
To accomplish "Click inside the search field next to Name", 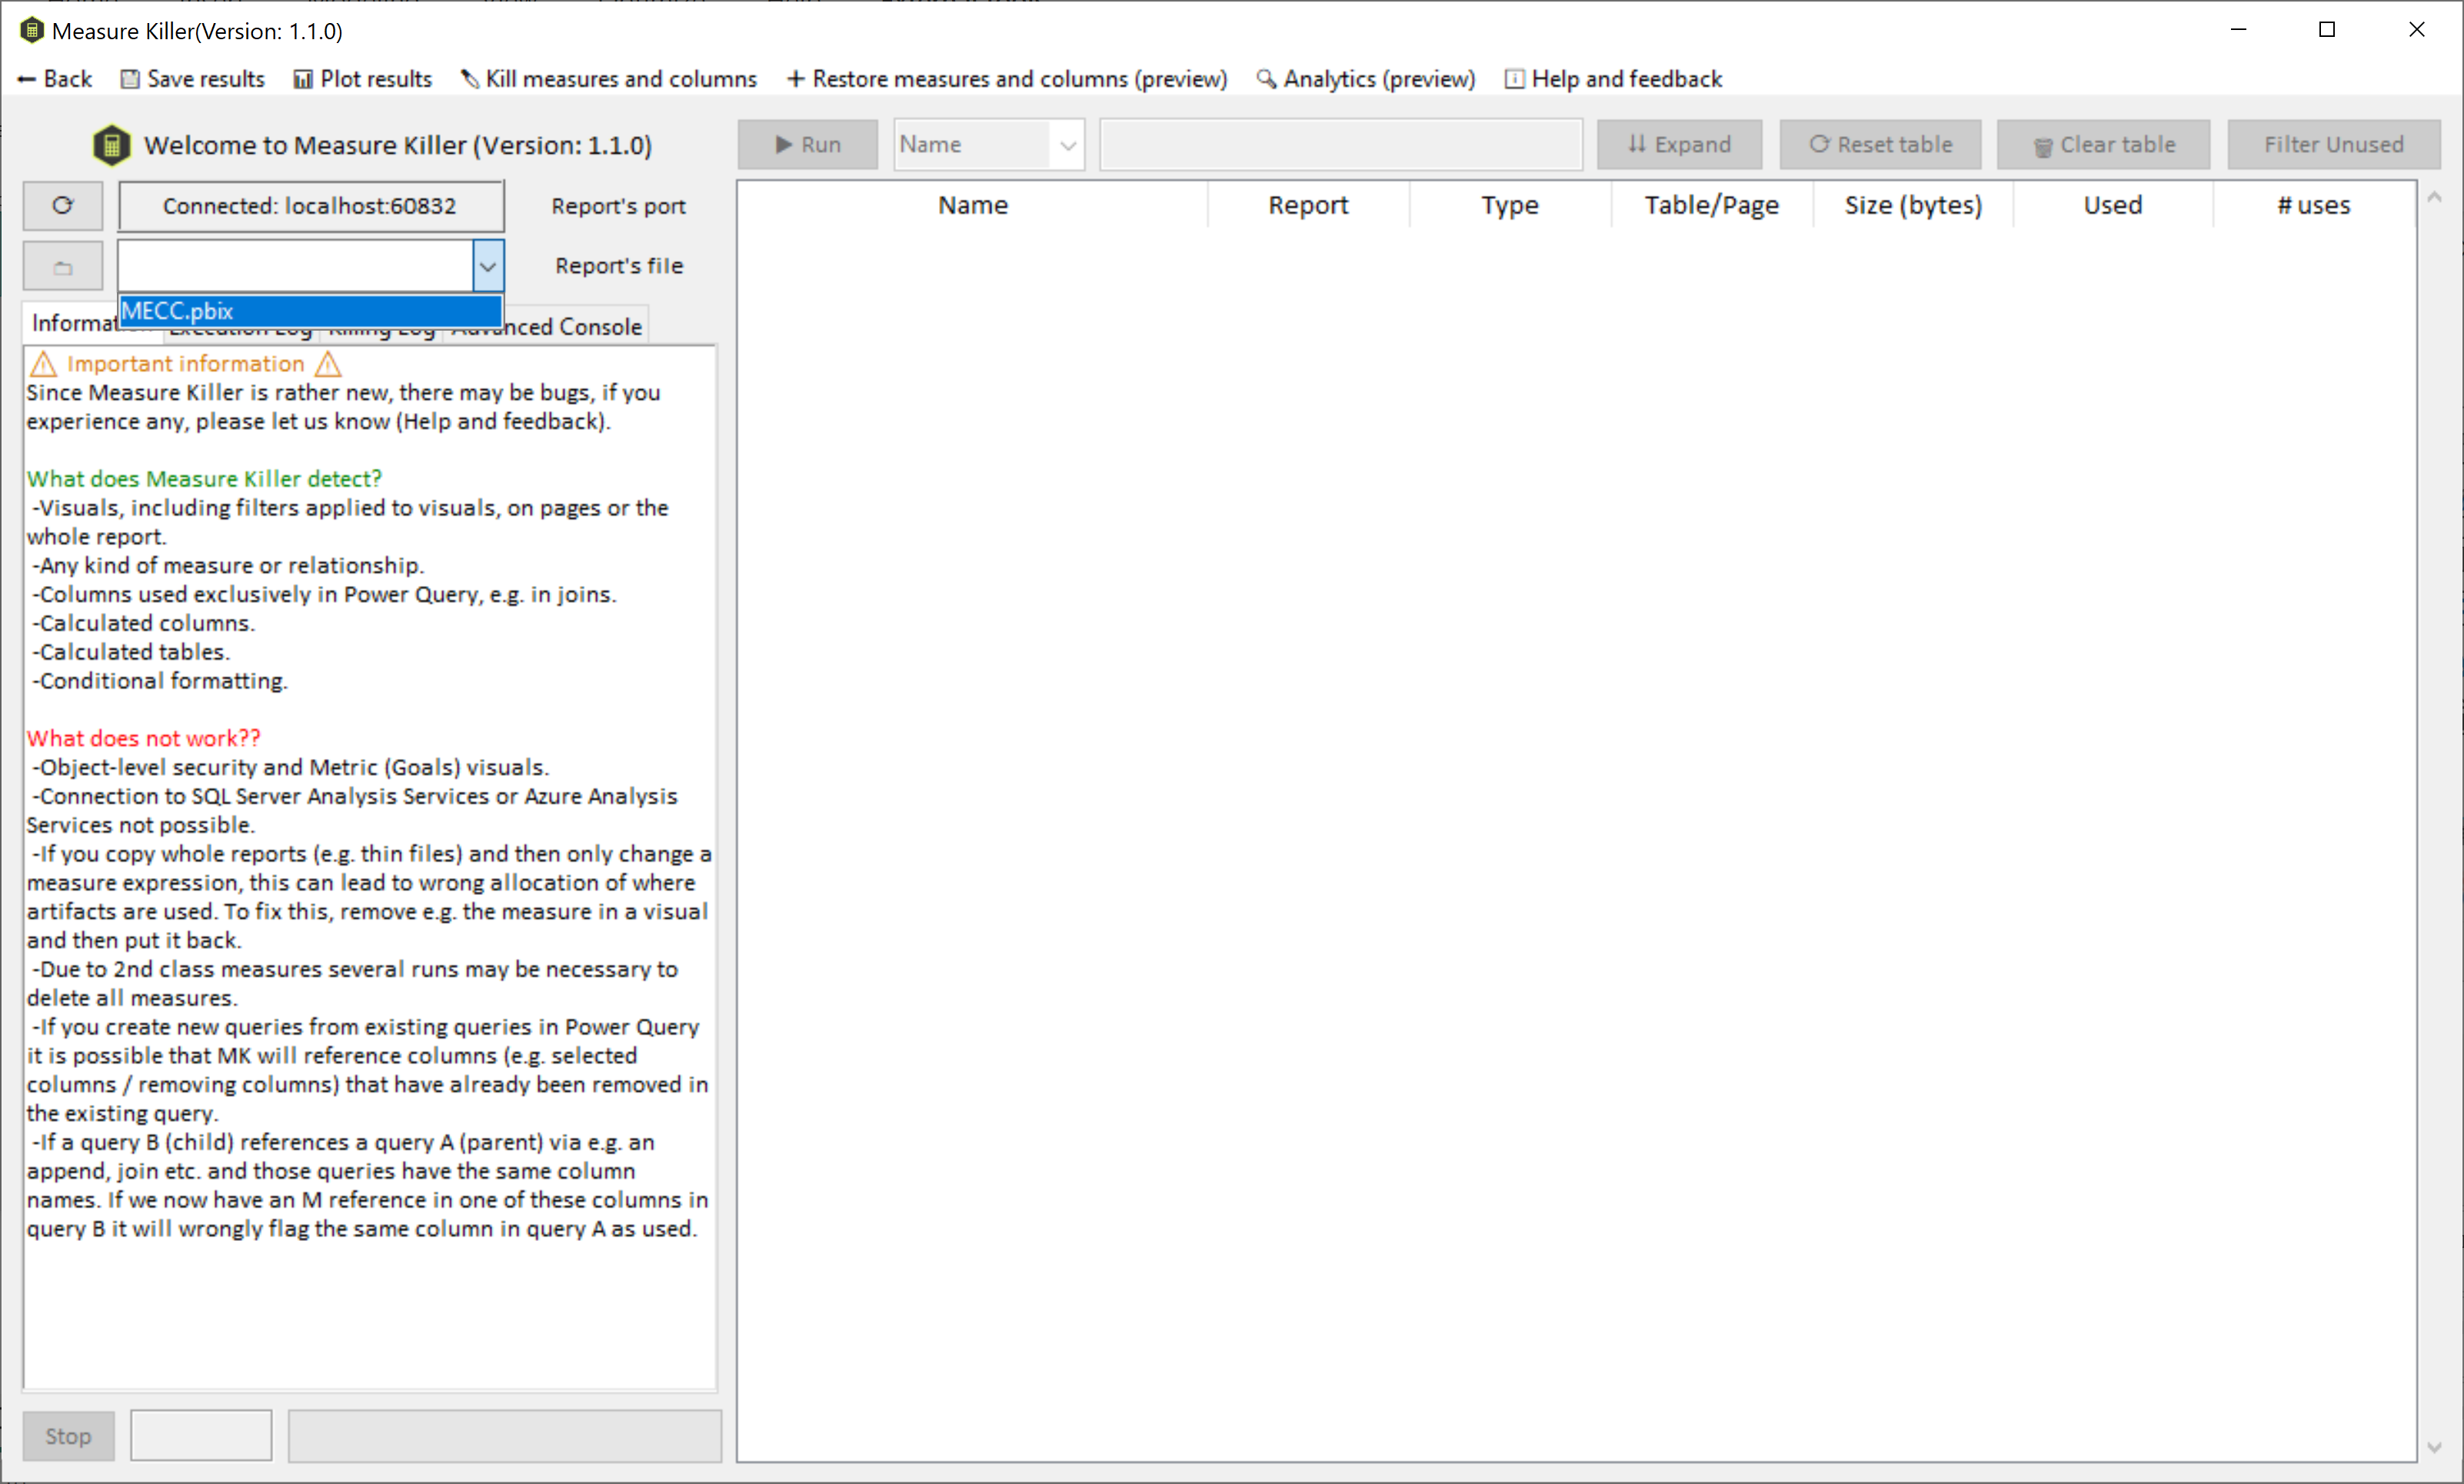I will pyautogui.click(x=1340, y=144).
